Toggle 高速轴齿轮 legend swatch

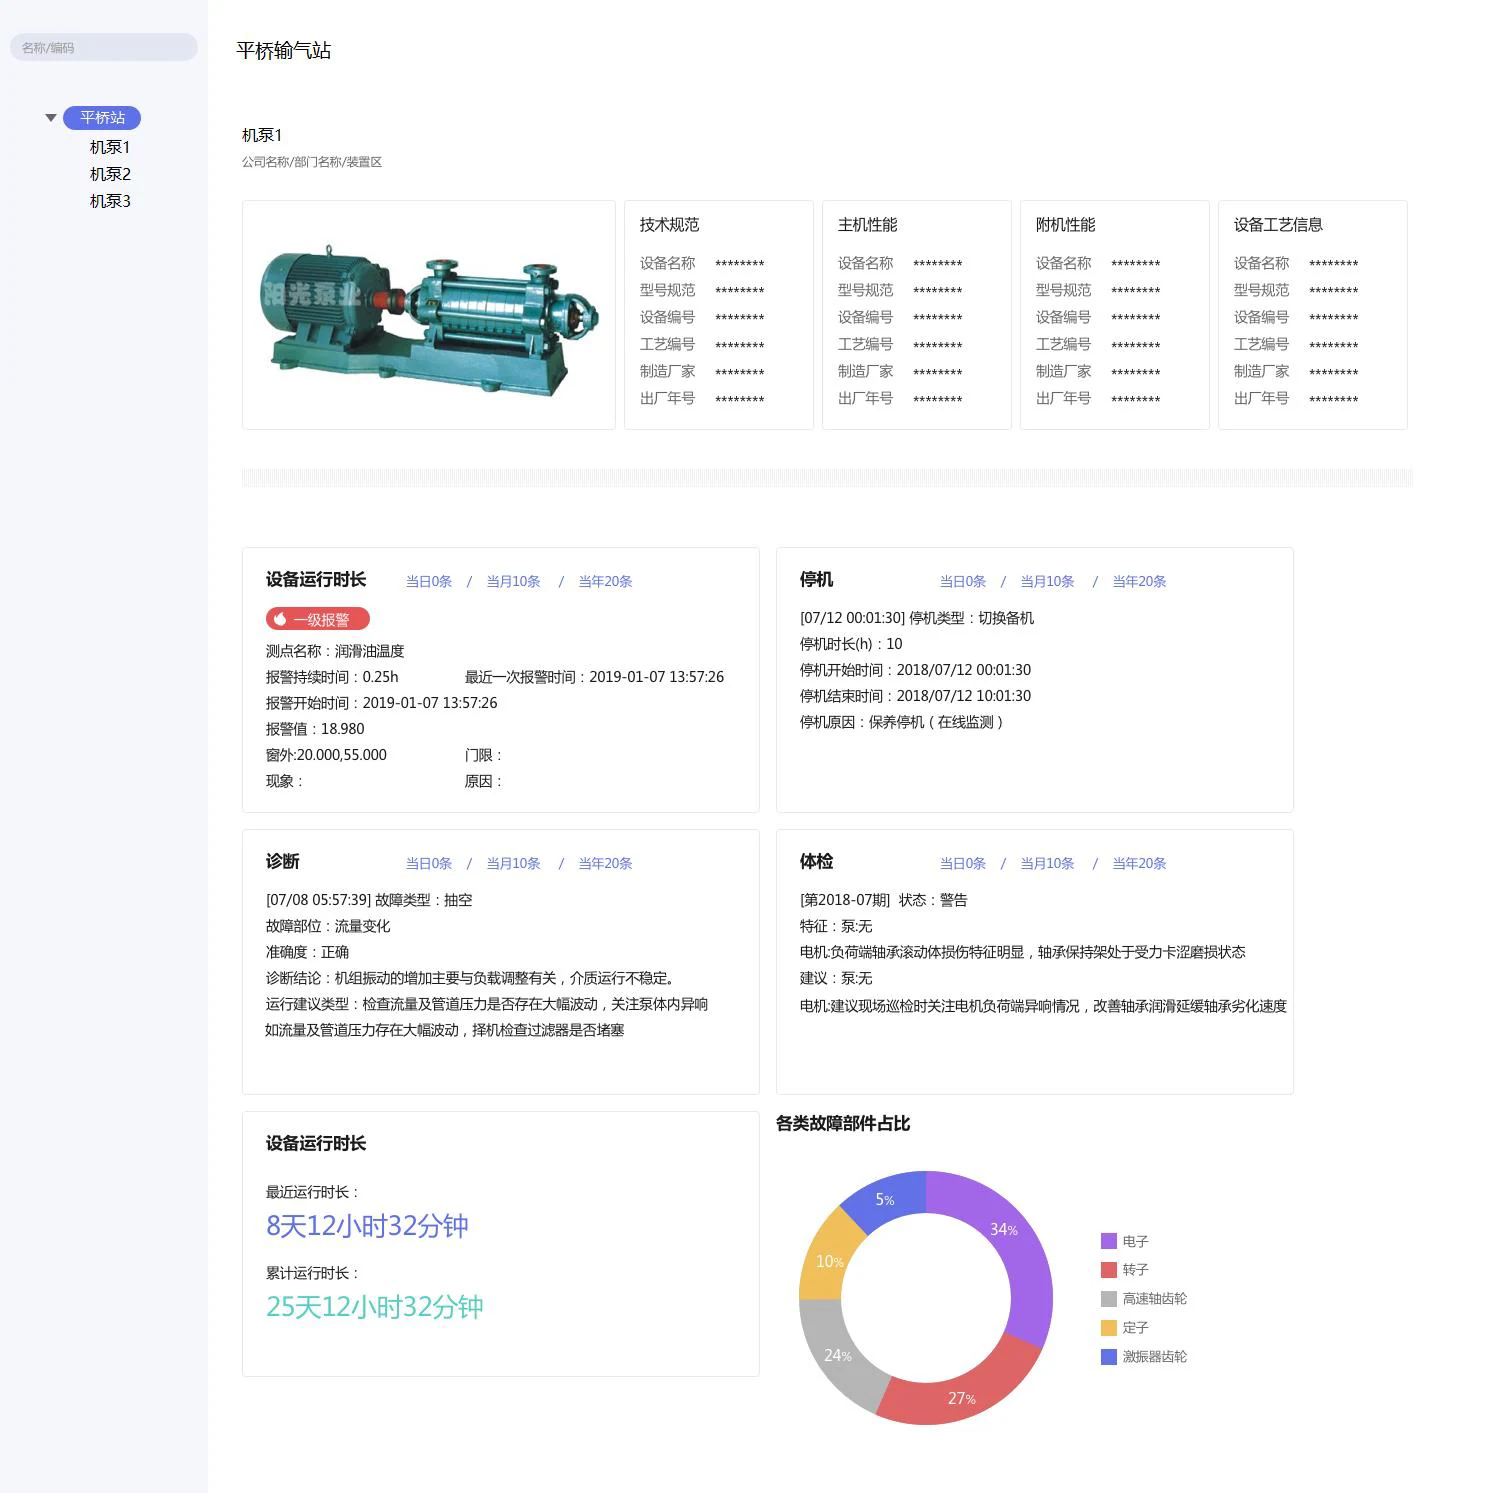pyautogui.click(x=1108, y=1299)
